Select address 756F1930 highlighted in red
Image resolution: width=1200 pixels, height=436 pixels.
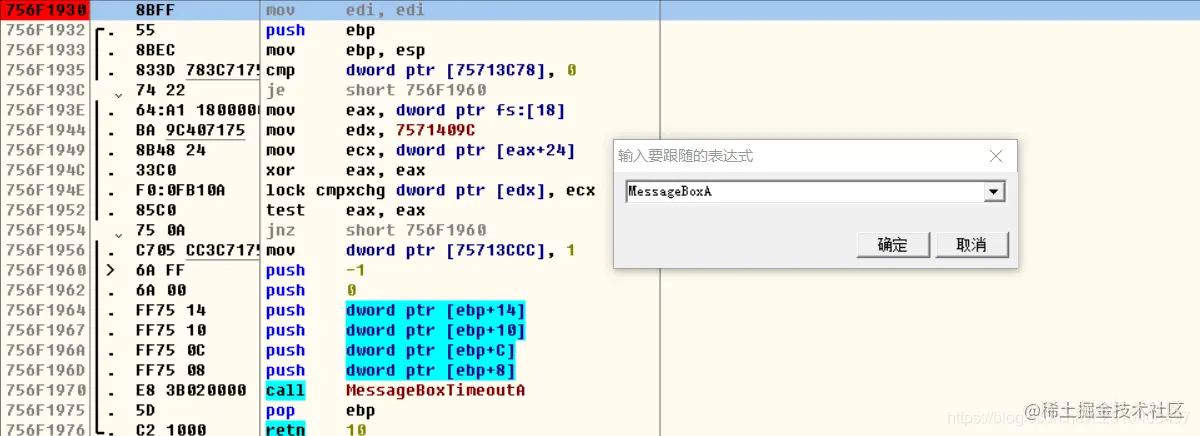45,10
